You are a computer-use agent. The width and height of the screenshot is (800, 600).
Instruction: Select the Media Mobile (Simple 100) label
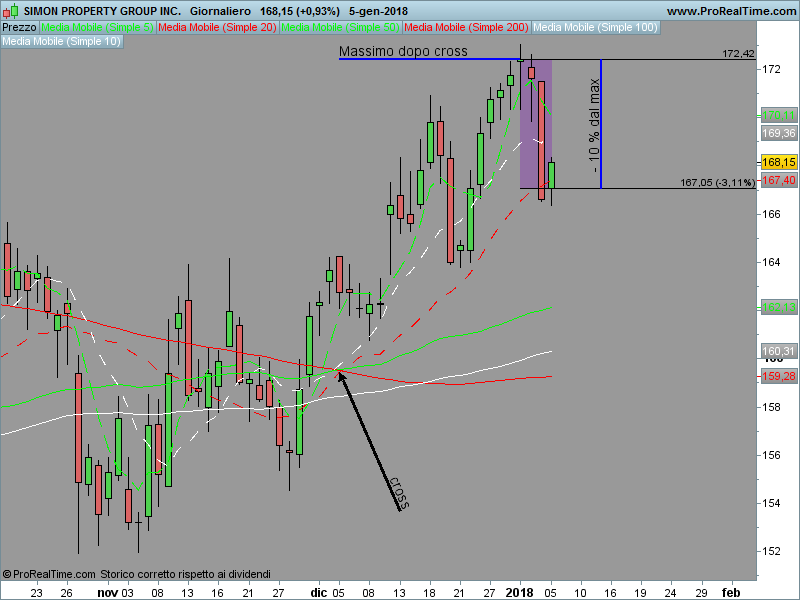pos(595,27)
